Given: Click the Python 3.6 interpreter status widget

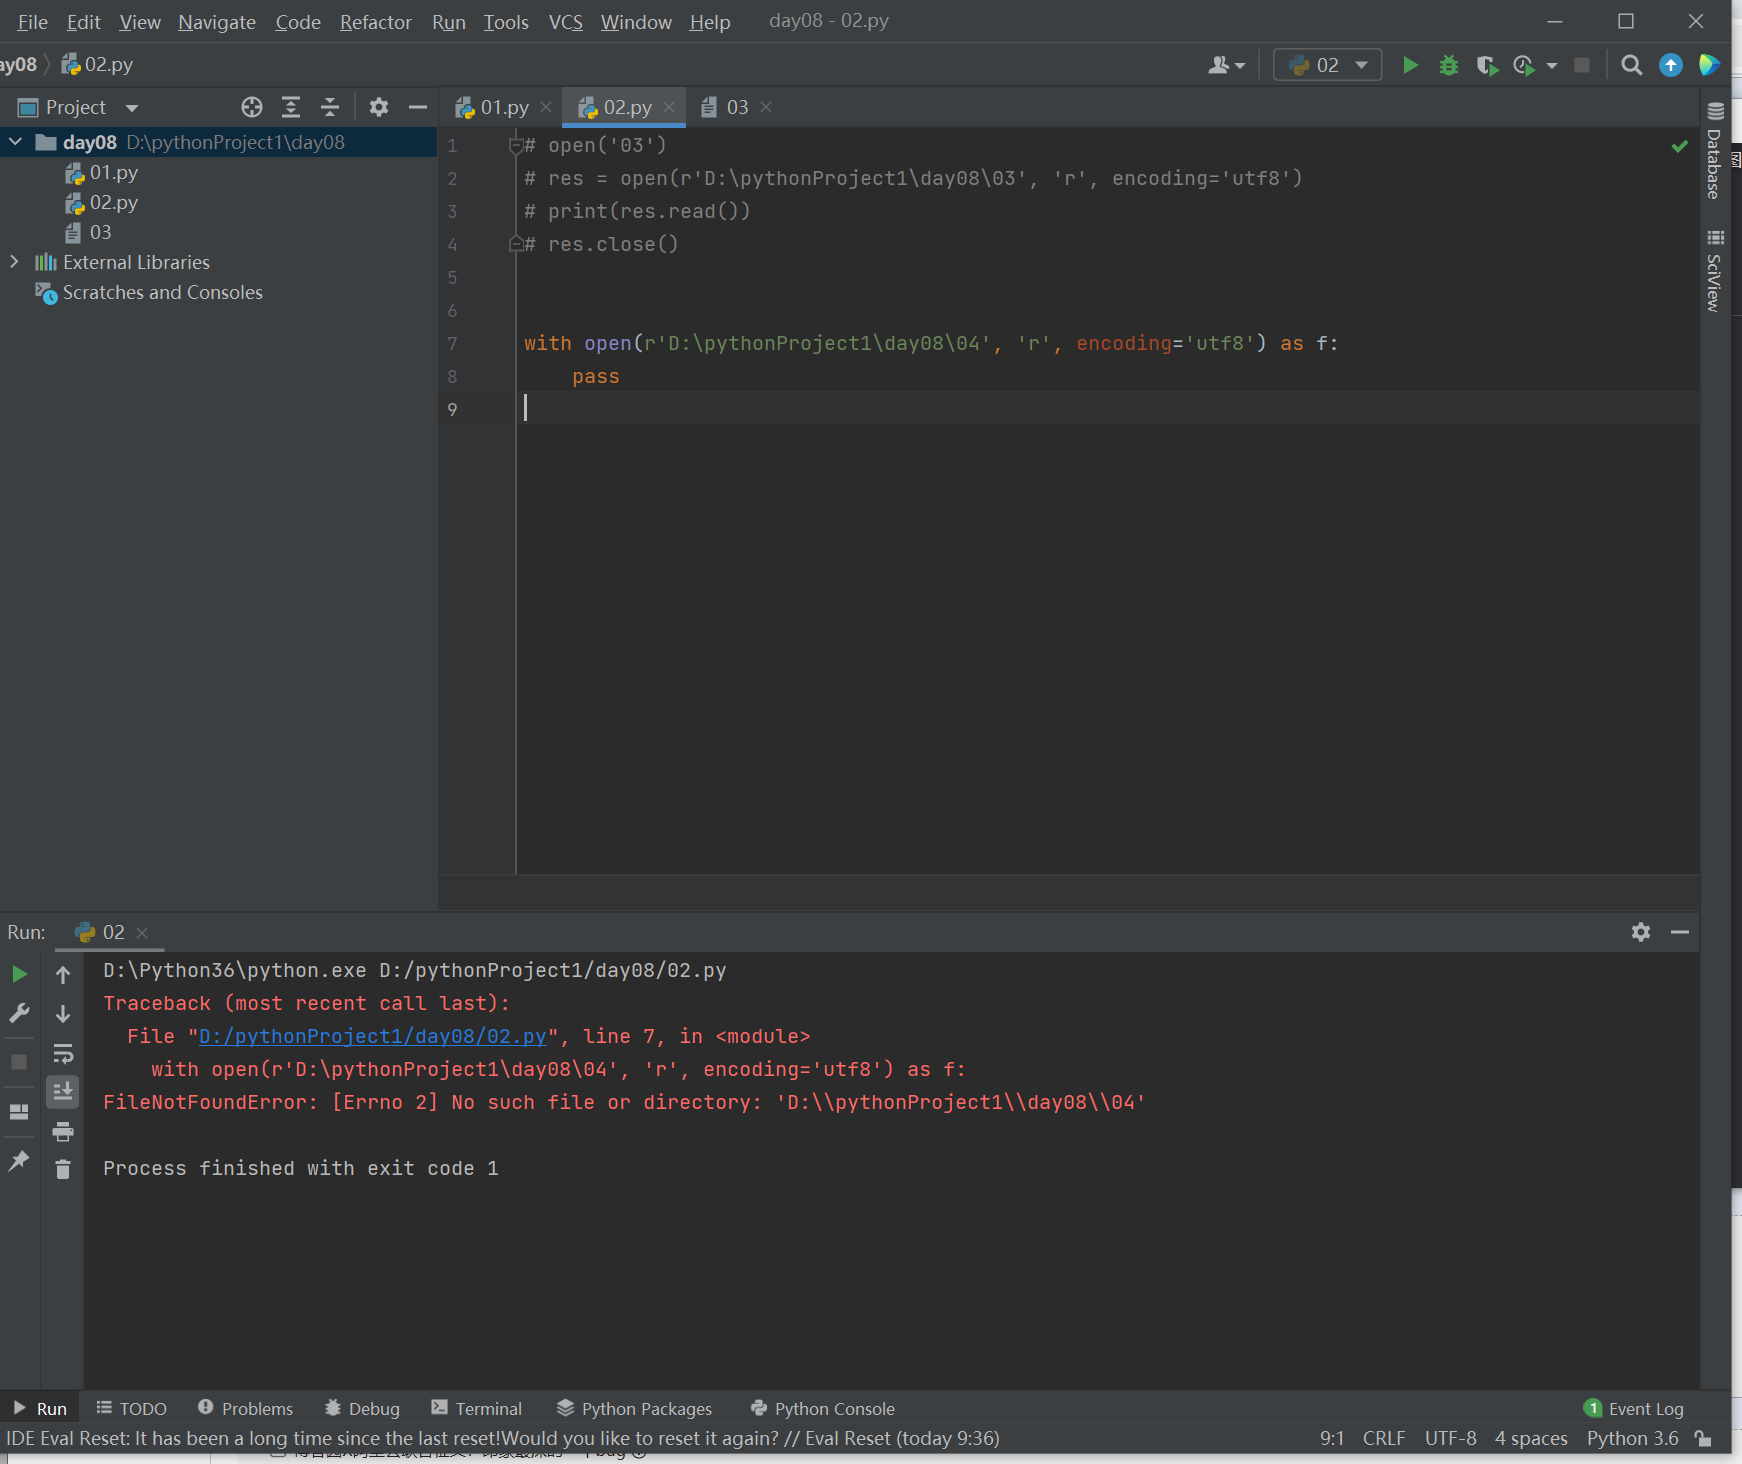Looking at the screenshot, I should 1632,1438.
